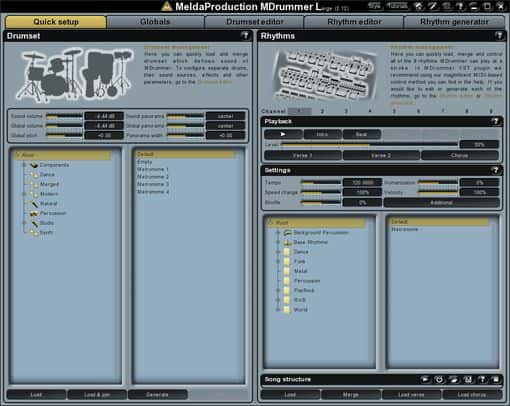Select rhythm channel 9
This screenshot has height=406, width=510.
tap(491, 111)
